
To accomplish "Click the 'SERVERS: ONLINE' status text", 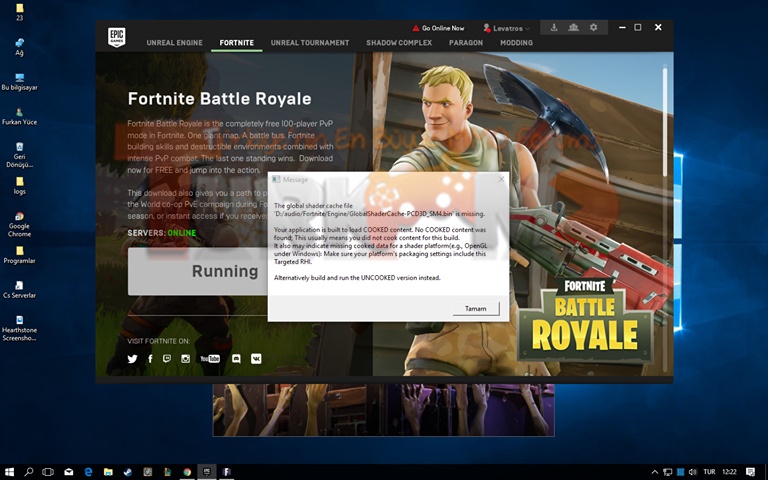I will [162, 233].
